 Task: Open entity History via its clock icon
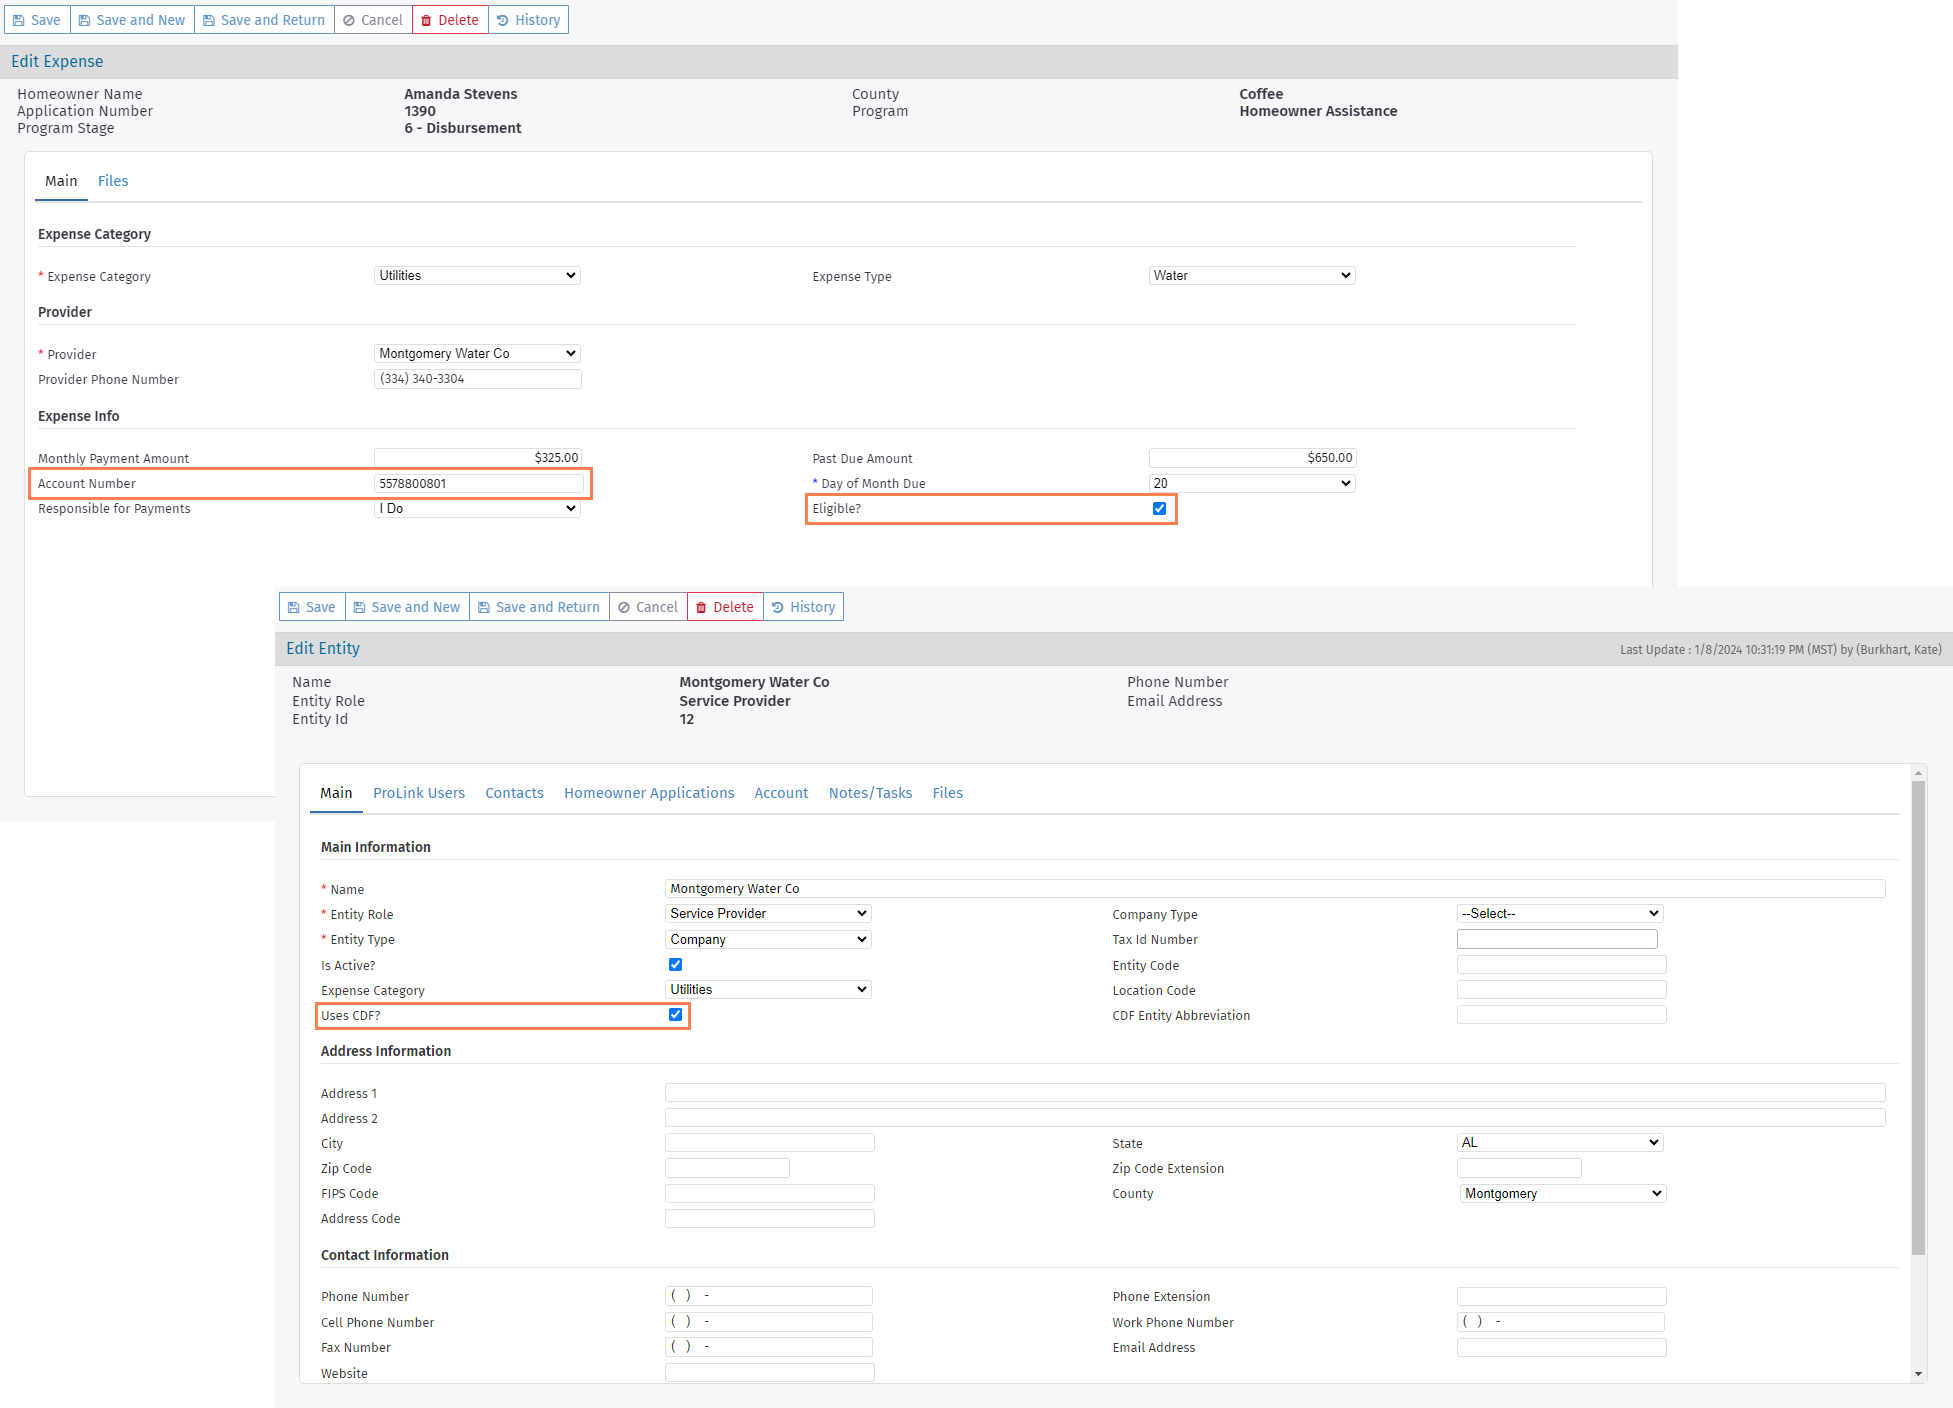tap(778, 607)
